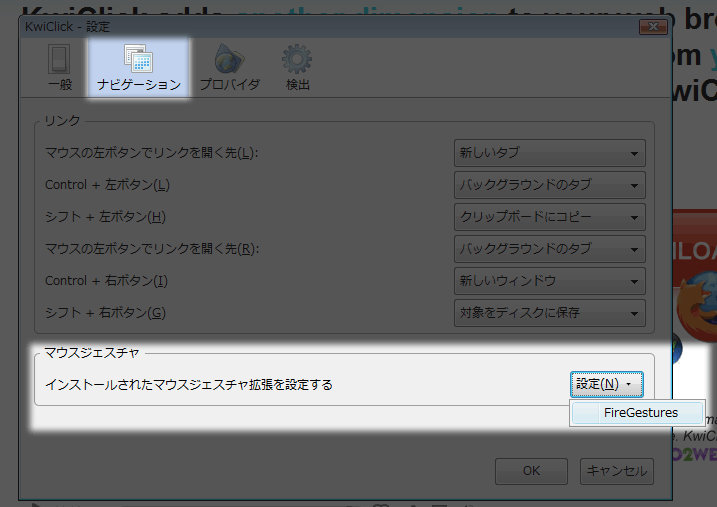This screenshot has width=717, height=507.
Task: Expand the Control + 左ボタン(L) dropdown
Action: [550, 185]
